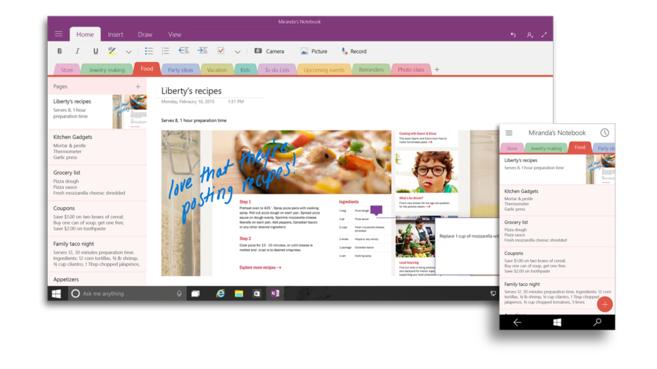Select the Appetizers page in sidebar
The width and height of the screenshot is (657, 369).
(97, 279)
